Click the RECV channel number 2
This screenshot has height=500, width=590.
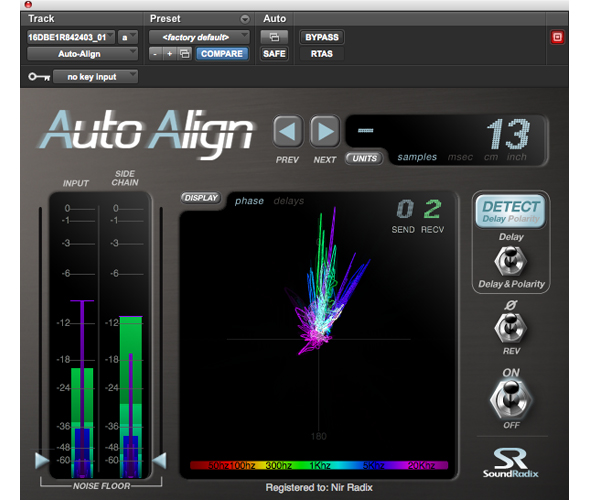[432, 209]
